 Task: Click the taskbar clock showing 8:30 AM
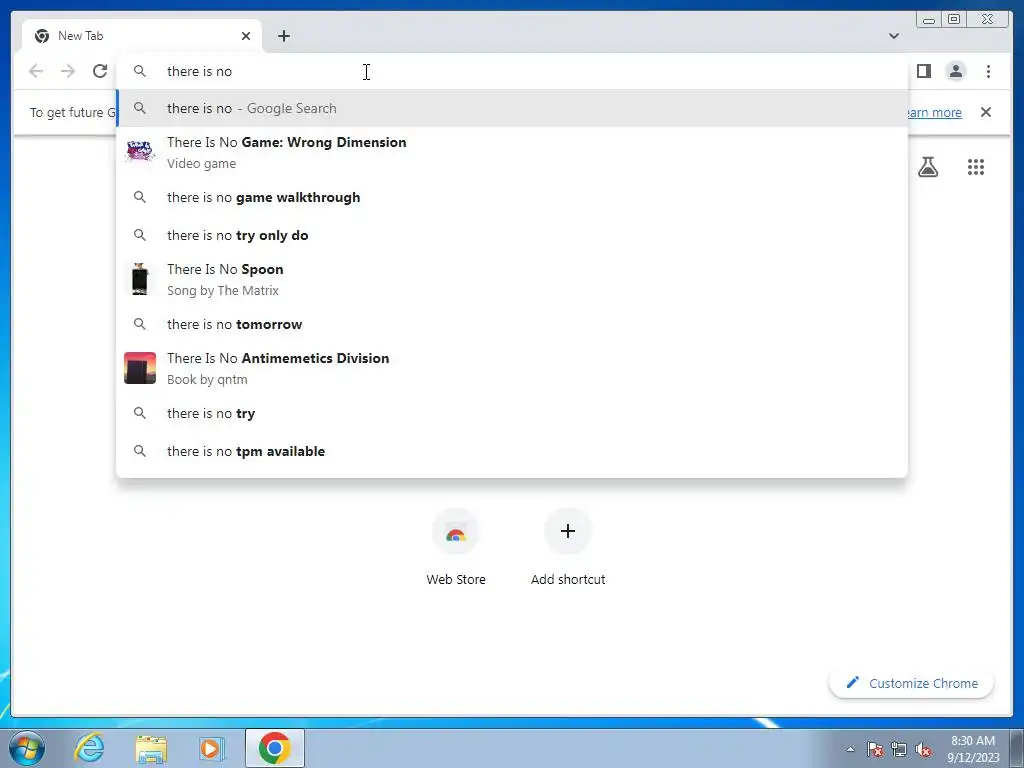(x=973, y=748)
